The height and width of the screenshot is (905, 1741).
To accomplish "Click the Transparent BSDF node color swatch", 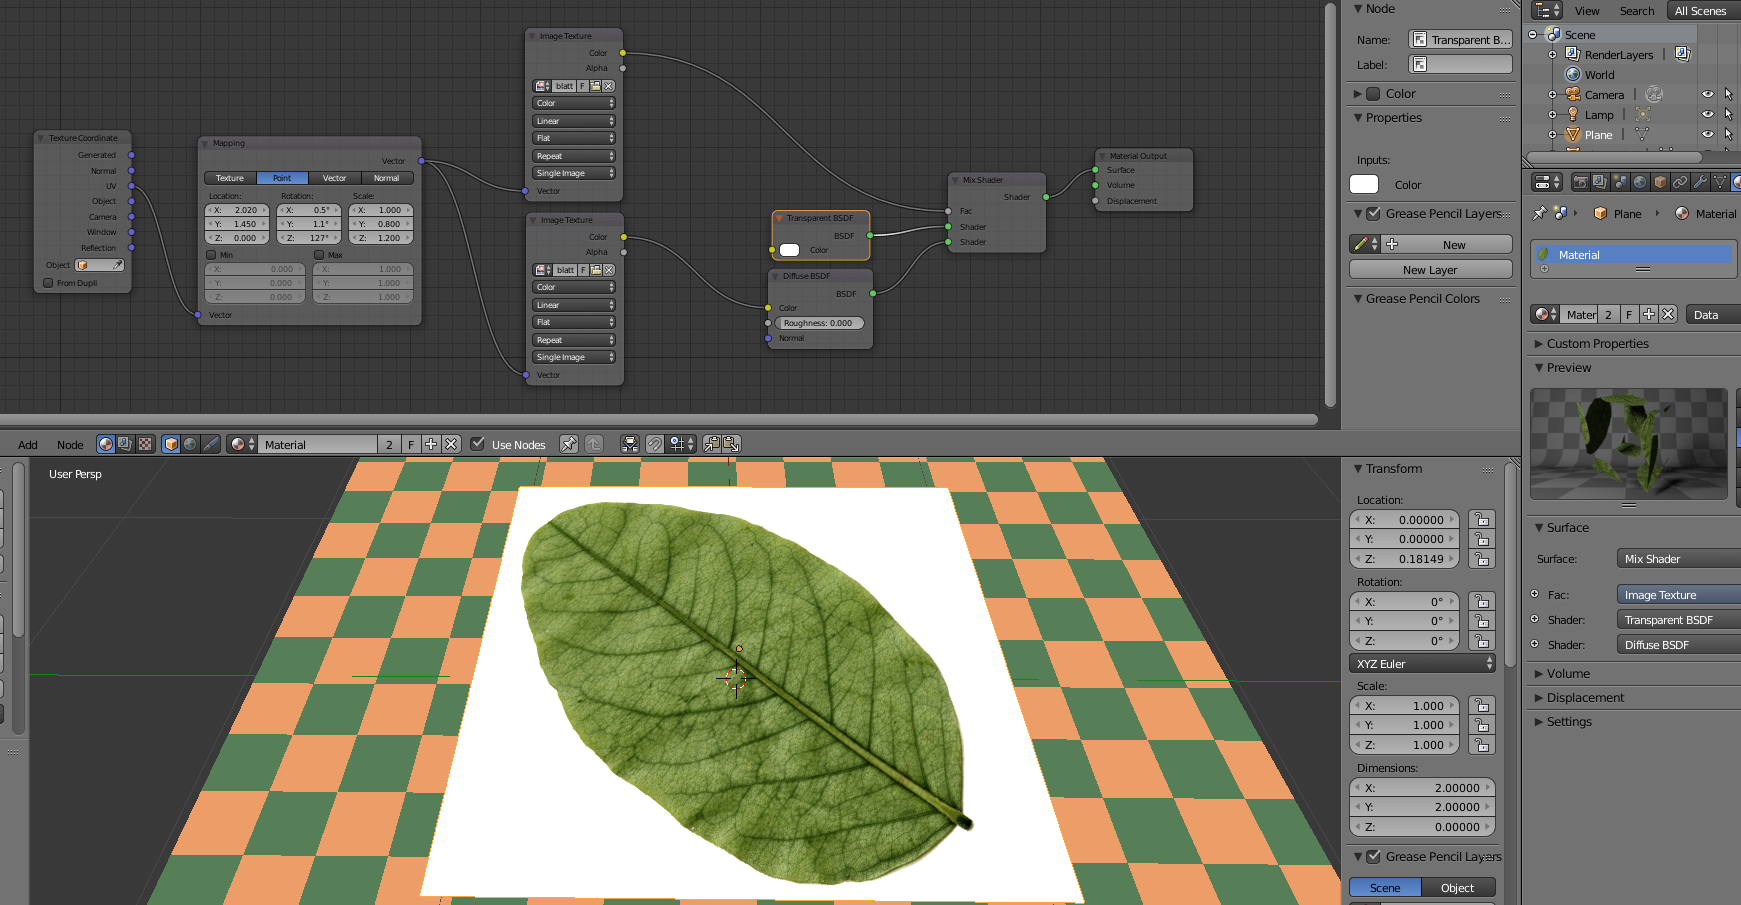I will (x=789, y=250).
